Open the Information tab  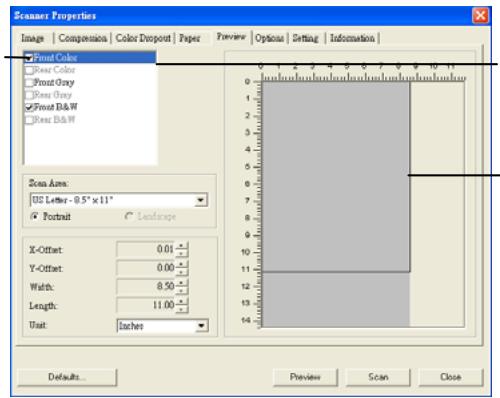(352, 38)
